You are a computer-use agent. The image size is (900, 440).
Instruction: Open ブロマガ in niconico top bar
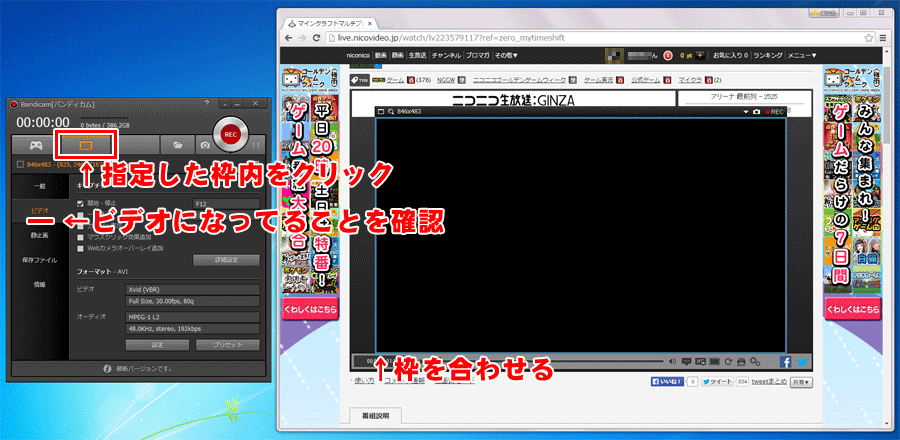(x=478, y=56)
